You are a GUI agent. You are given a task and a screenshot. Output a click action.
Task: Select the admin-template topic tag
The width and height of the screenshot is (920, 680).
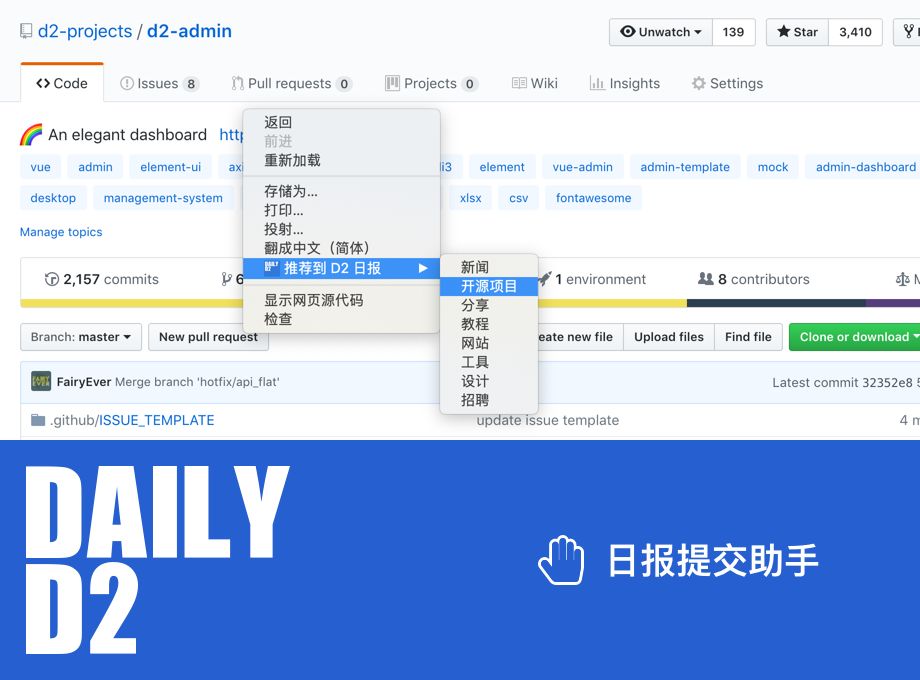click(685, 167)
